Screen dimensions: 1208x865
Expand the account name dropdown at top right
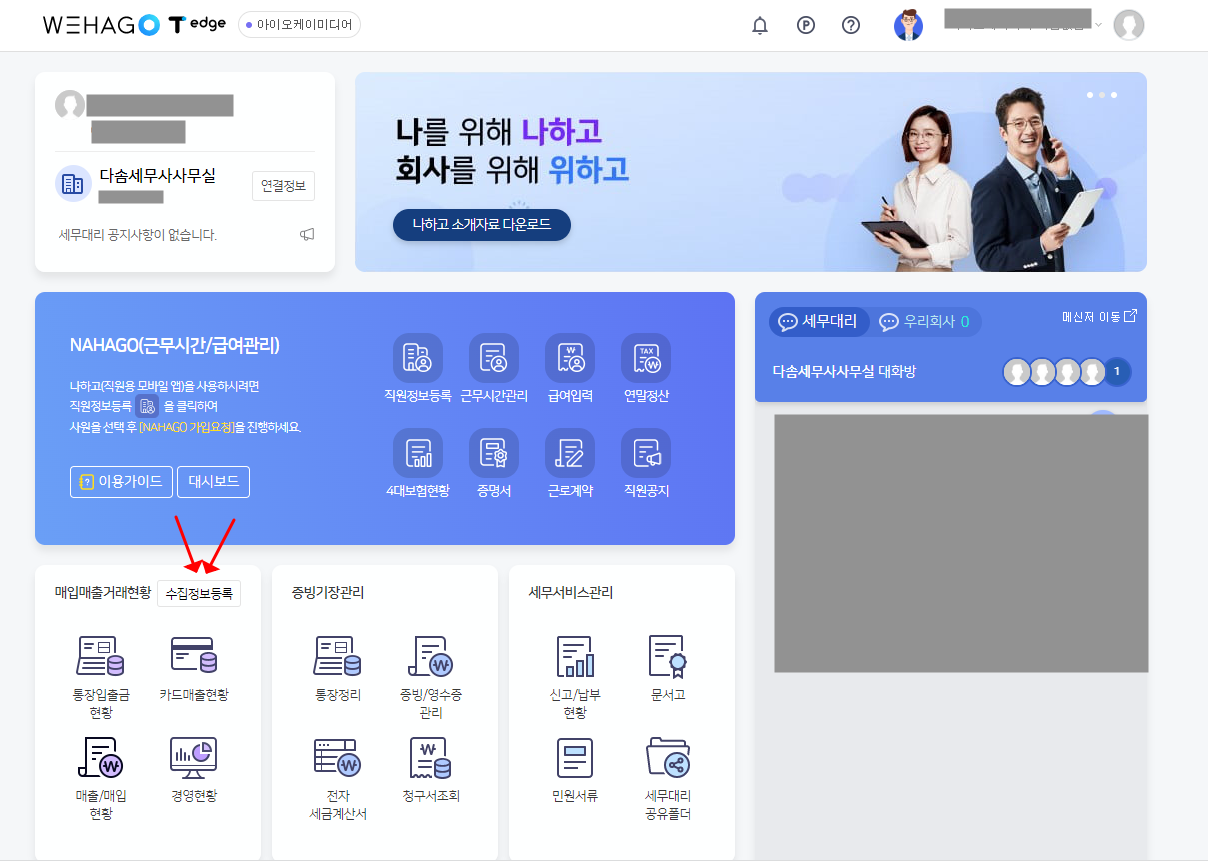[x=1097, y=25]
